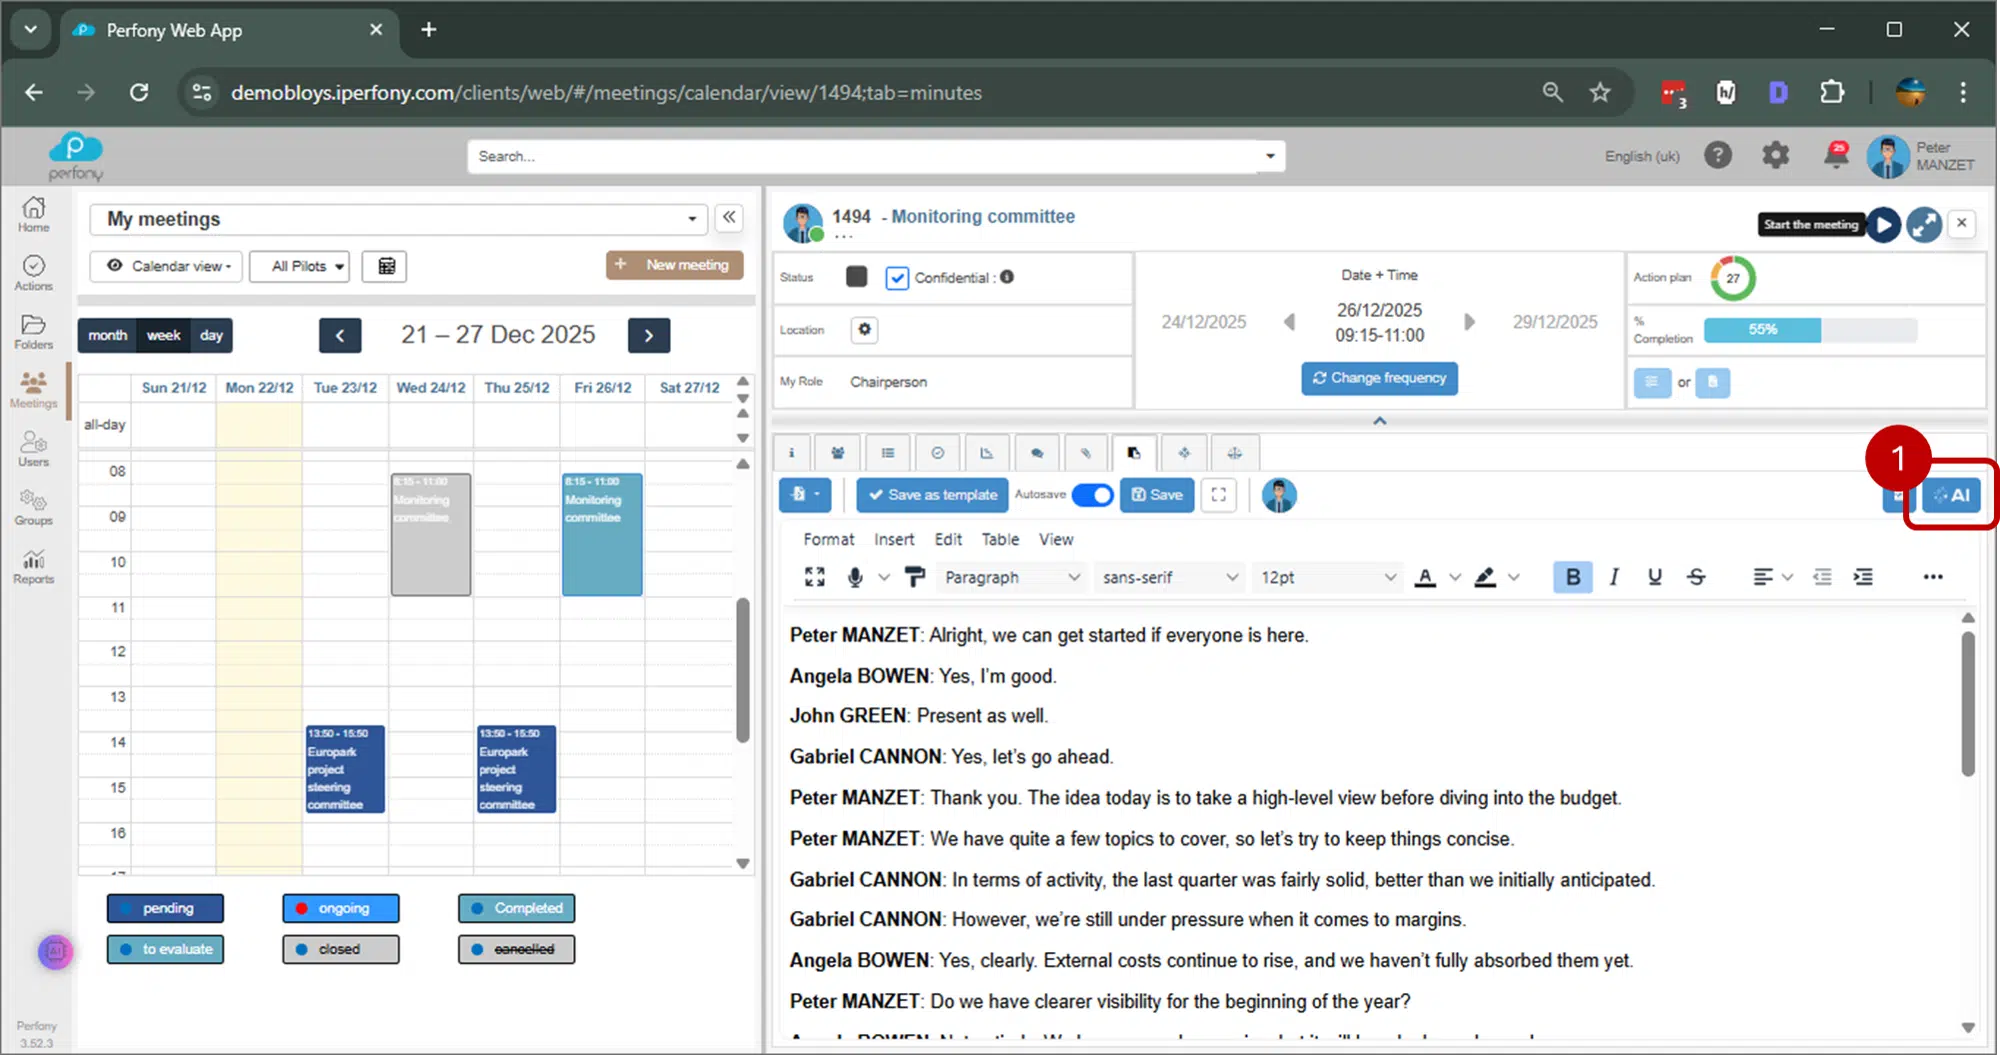Screen dimensions: 2000x1055
Task: Click the notifications bell icon
Action: pos(1836,155)
